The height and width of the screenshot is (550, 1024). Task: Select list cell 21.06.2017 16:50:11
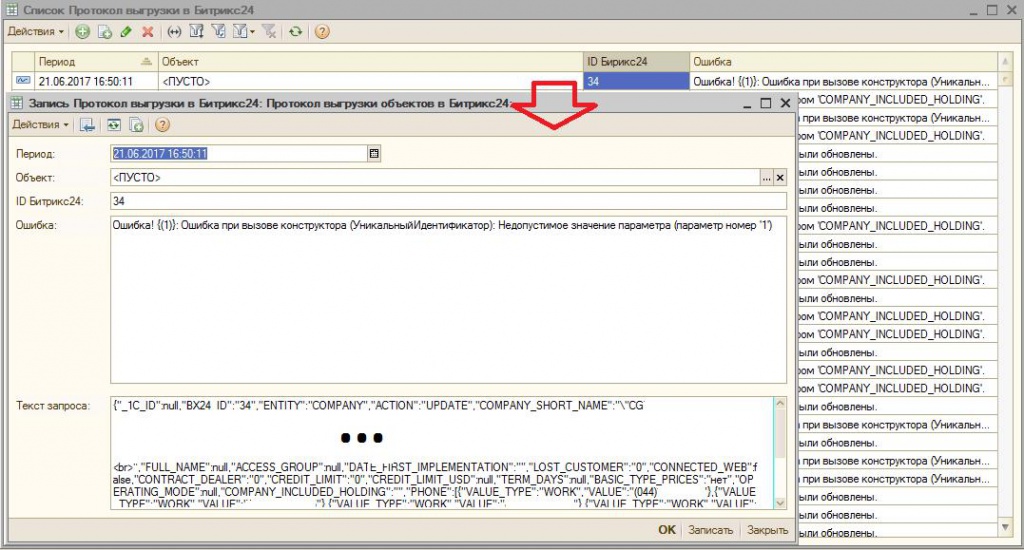pyautogui.click(x=96, y=81)
